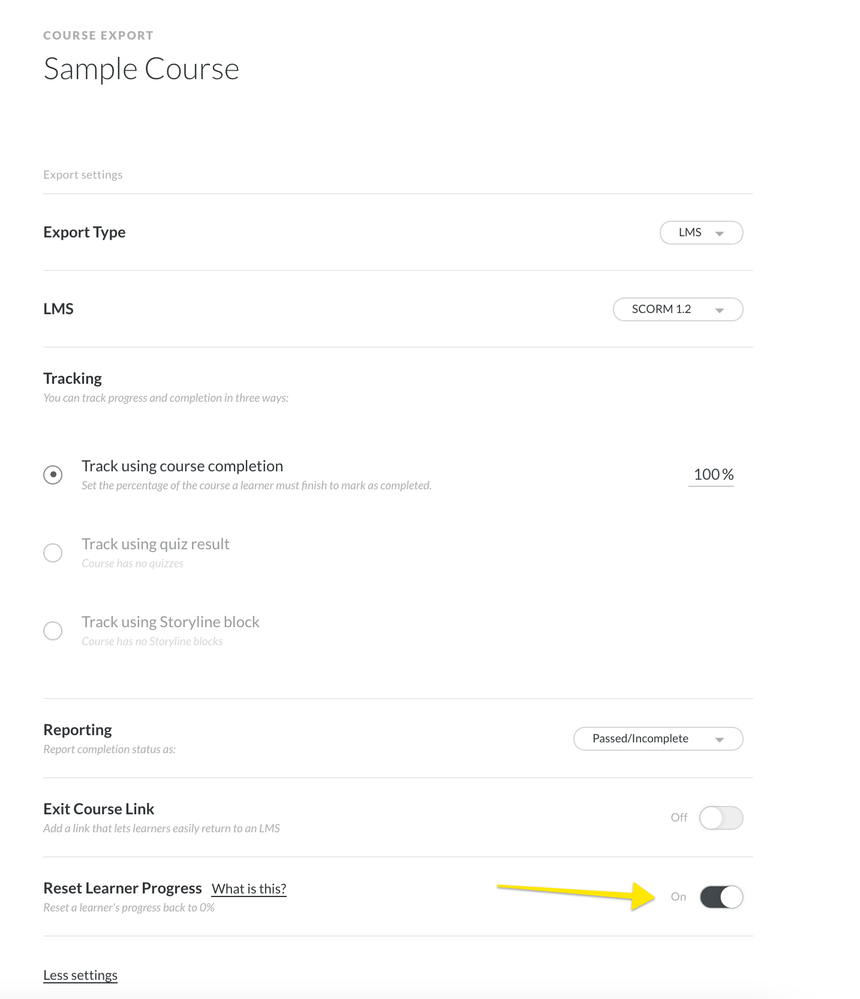Select Track using Storyline block radio
860x999 pixels.
point(53,631)
